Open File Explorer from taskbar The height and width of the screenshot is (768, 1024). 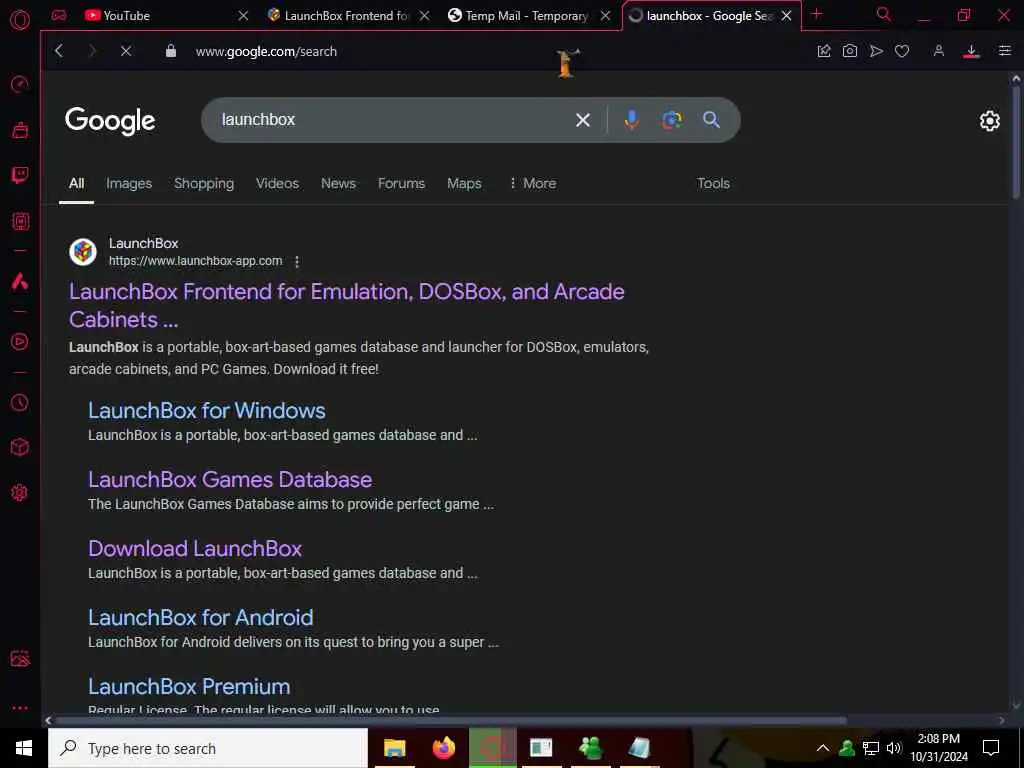click(394, 748)
